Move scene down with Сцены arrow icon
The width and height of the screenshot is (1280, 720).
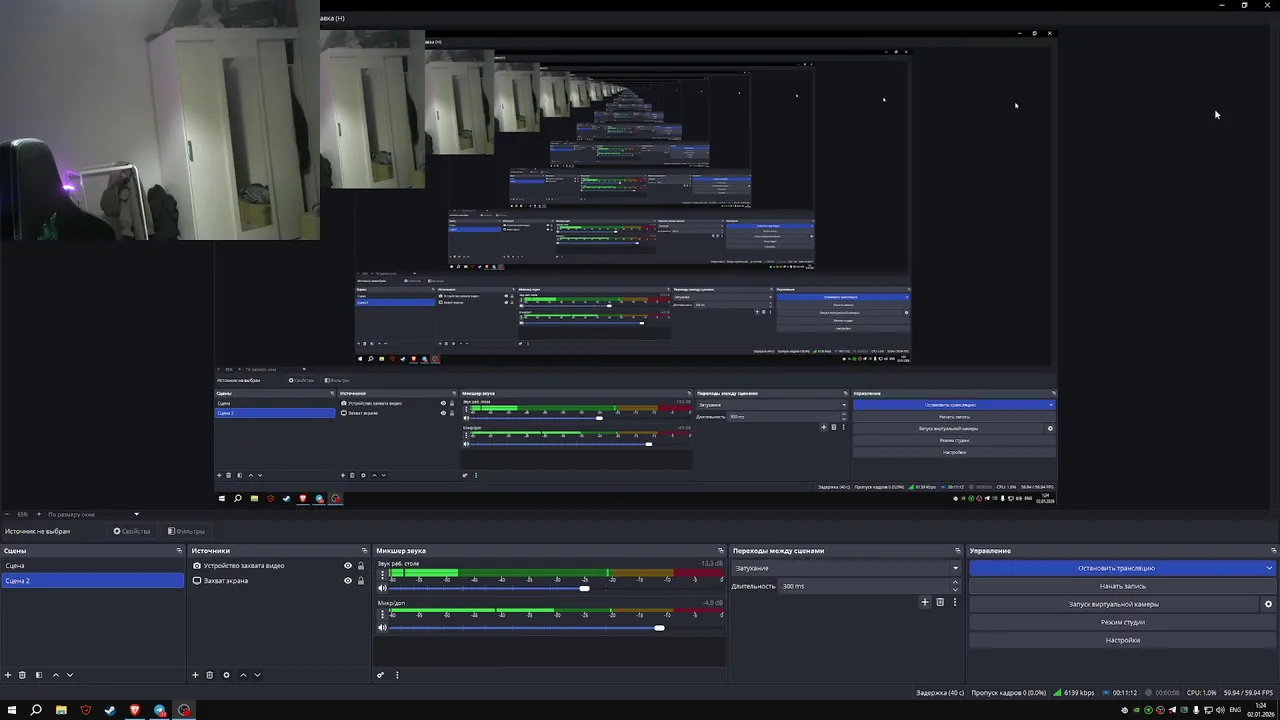point(70,675)
